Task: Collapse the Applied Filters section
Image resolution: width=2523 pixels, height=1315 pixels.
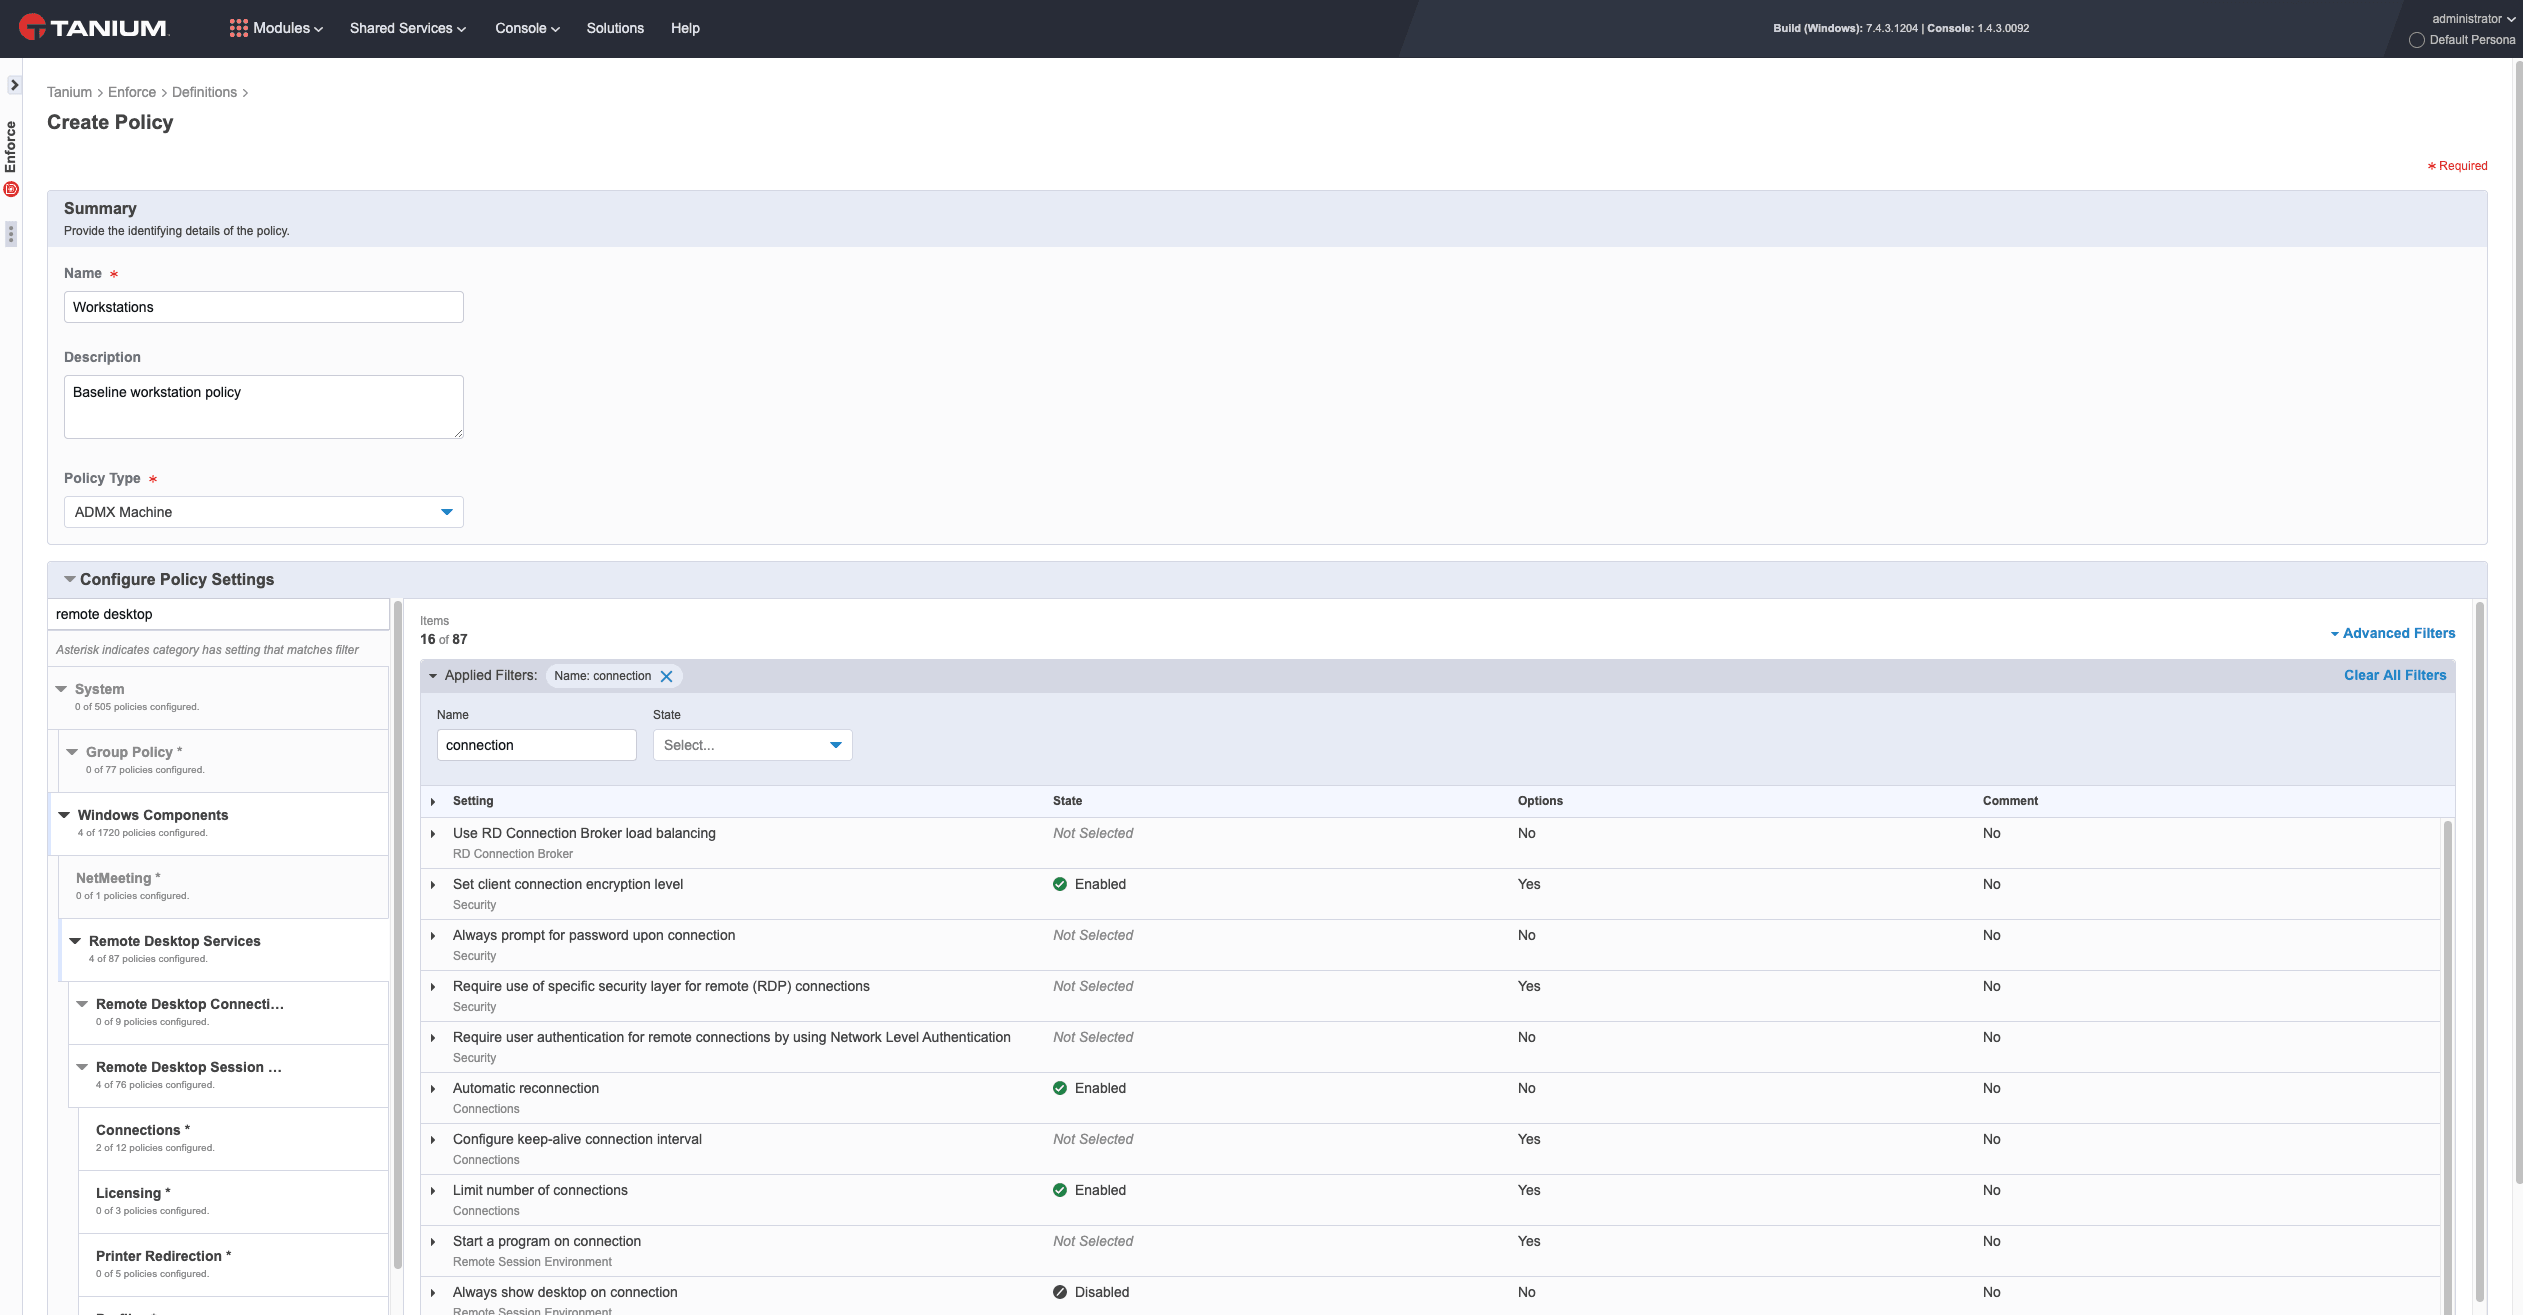Action: 433,676
